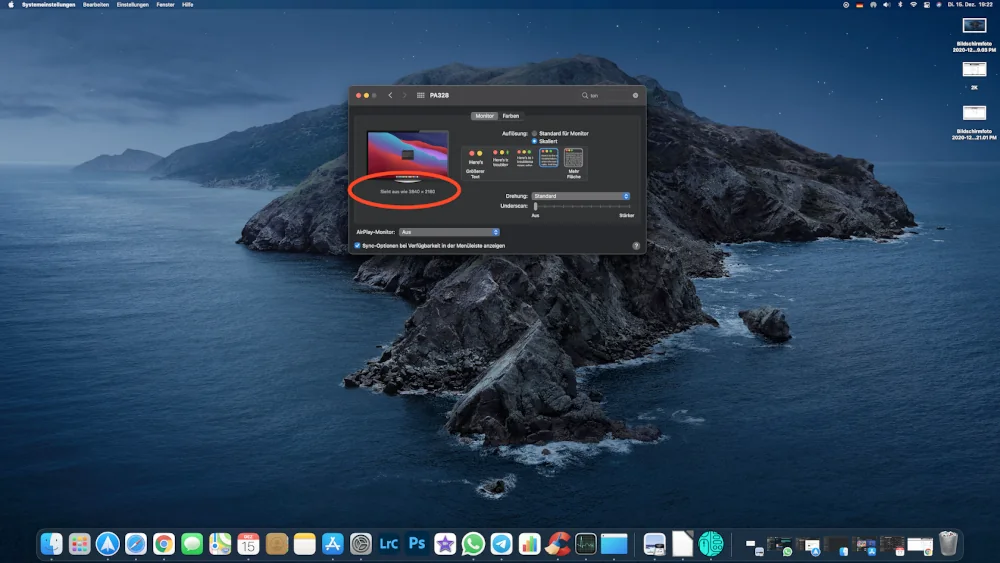Open Notes from the dock
The height and width of the screenshot is (563, 1000).
pos(304,544)
